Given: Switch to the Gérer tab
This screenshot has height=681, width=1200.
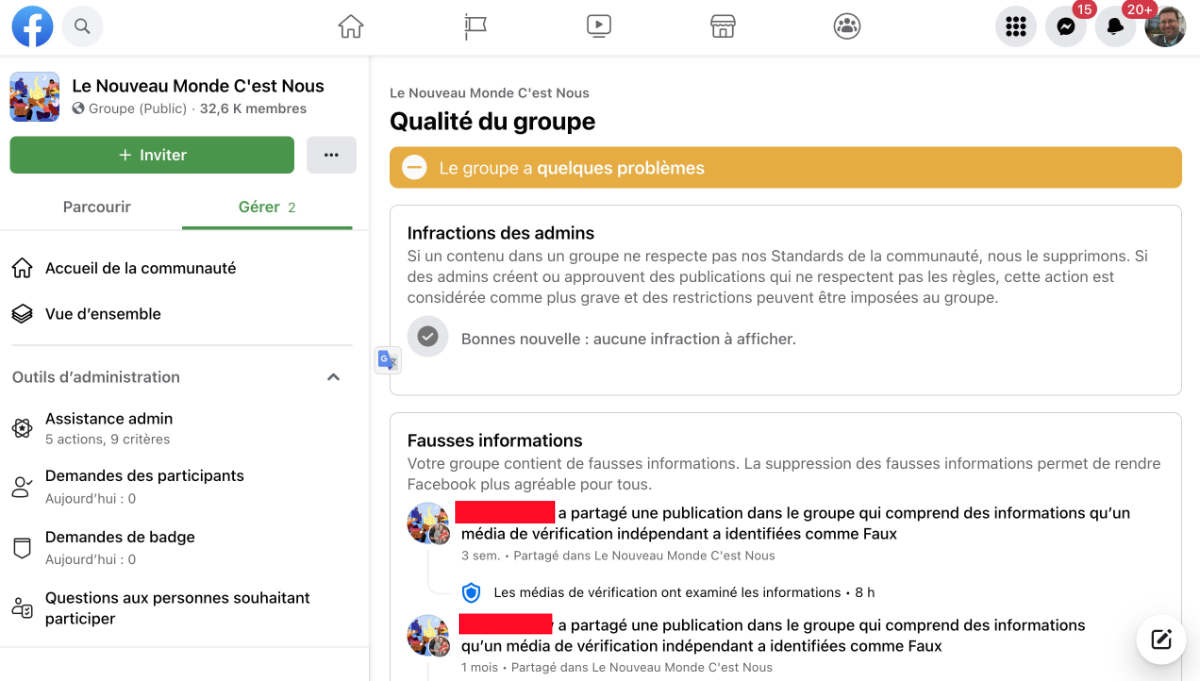Looking at the screenshot, I should coord(267,207).
